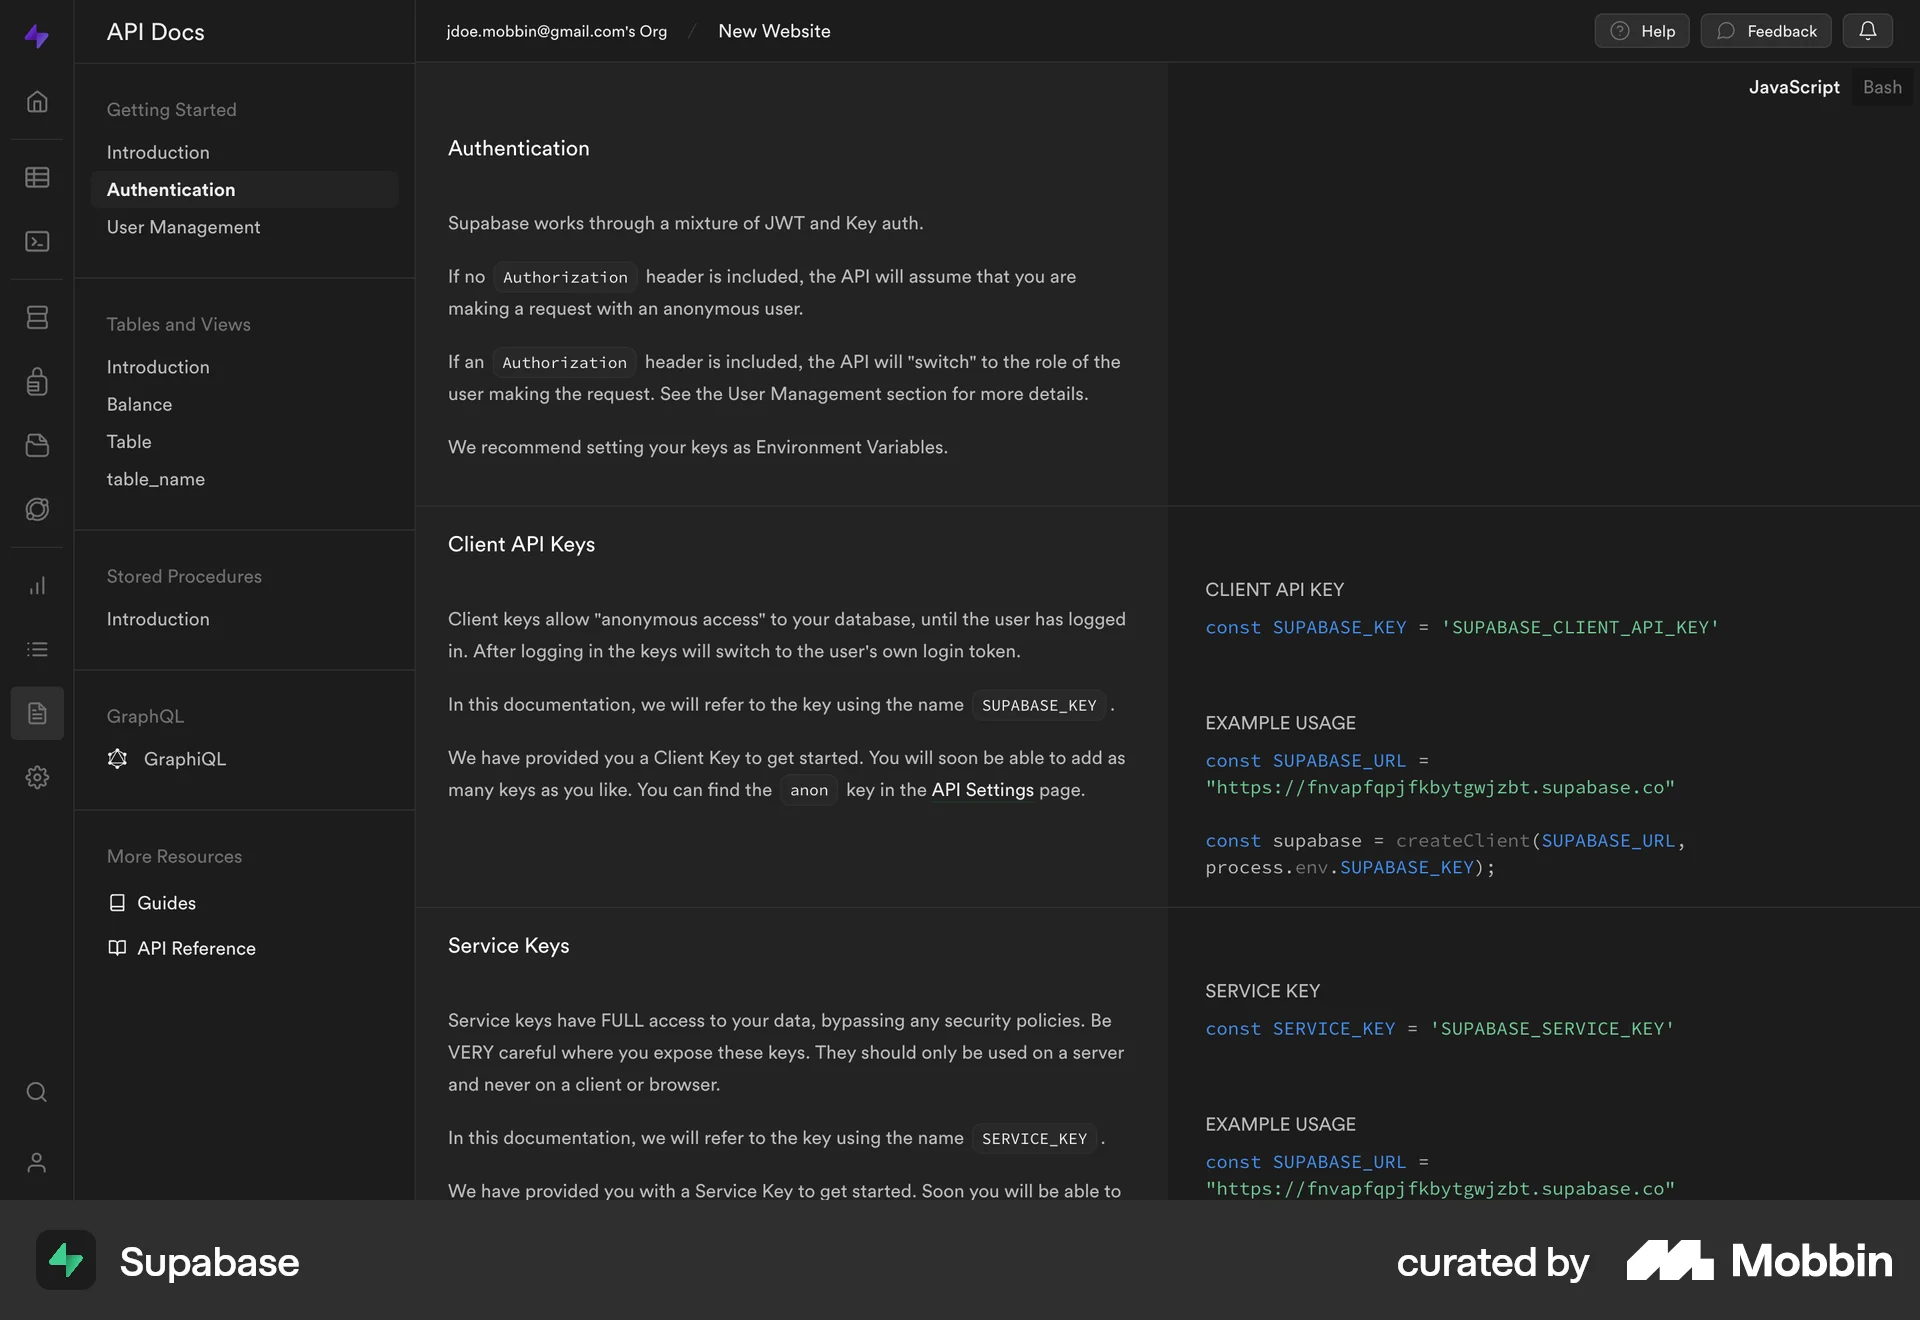This screenshot has width=1920, height=1320.
Task: Select User Management in sidebar
Action: [183, 227]
